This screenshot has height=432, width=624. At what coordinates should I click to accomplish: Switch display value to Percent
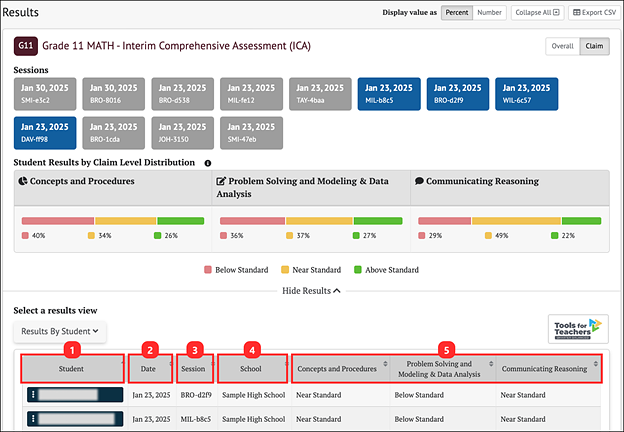[456, 12]
